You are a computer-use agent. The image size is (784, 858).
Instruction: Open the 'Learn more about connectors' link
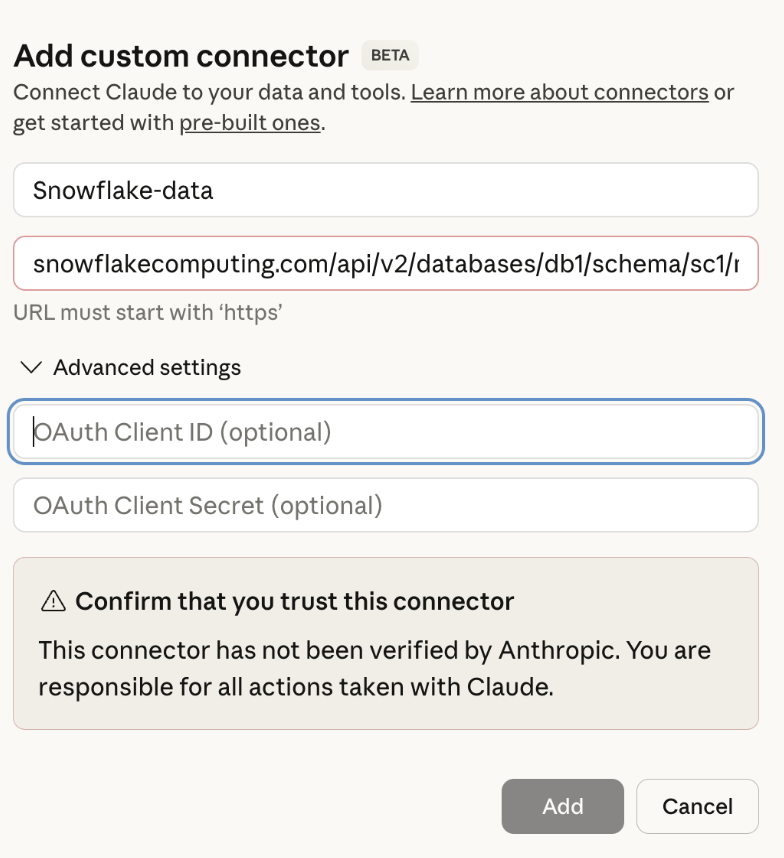(x=559, y=93)
